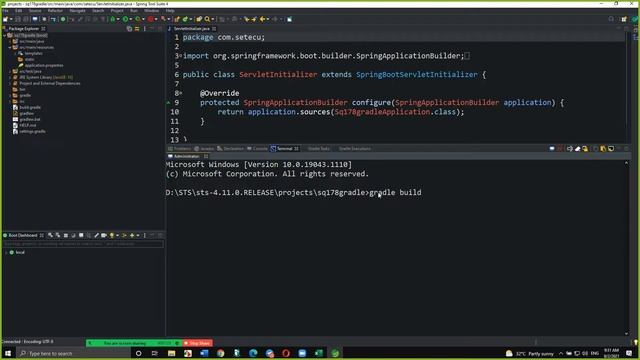The width and height of the screenshot is (640, 360).
Task: Click the red Stop/Relaunch toolbar icon
Action: (151, 19)
